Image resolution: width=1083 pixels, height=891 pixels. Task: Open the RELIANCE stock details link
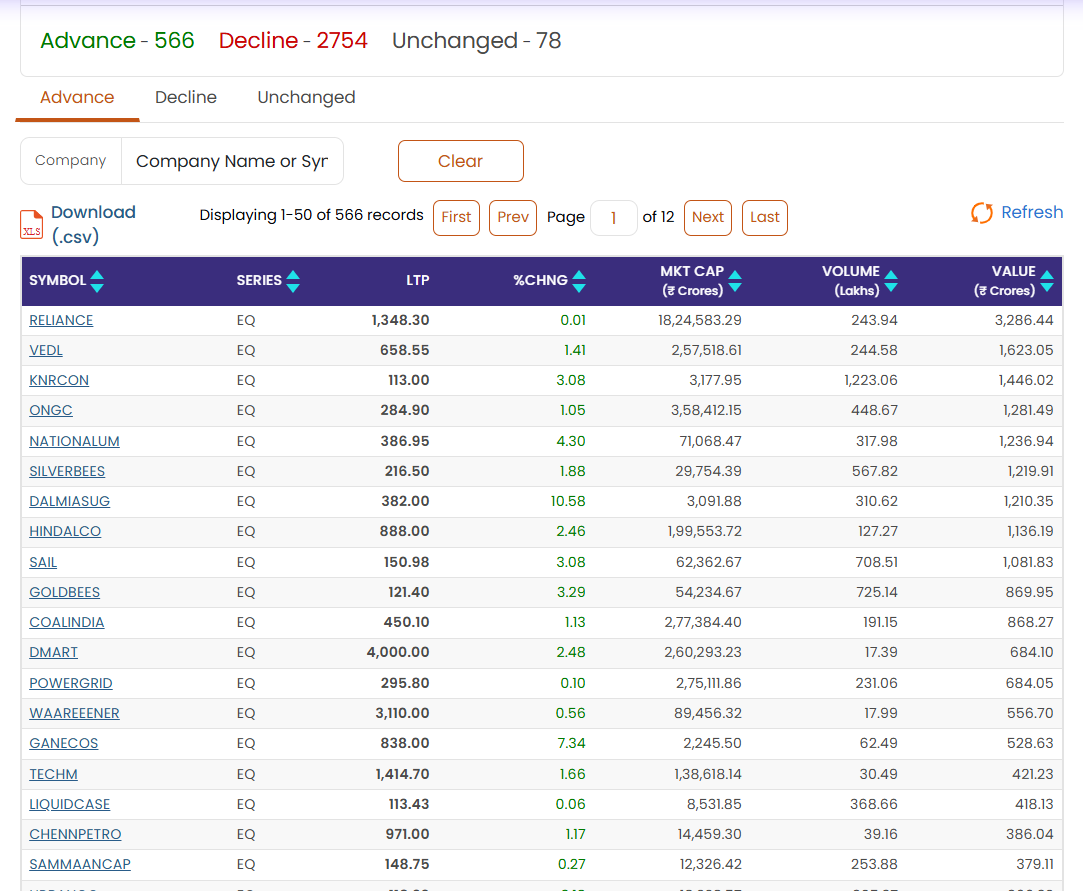[61, 320]
